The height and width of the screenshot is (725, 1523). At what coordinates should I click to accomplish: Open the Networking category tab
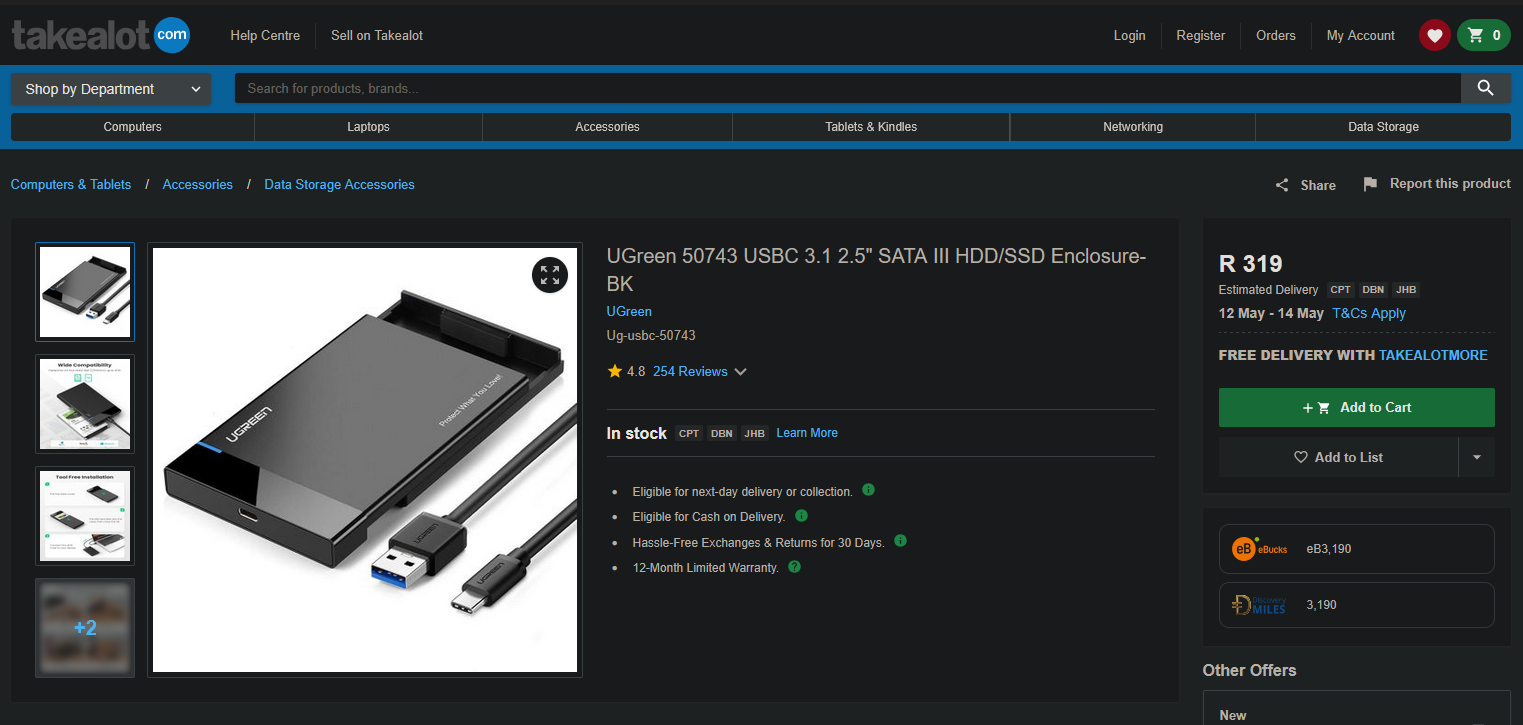click(1133, 127)
